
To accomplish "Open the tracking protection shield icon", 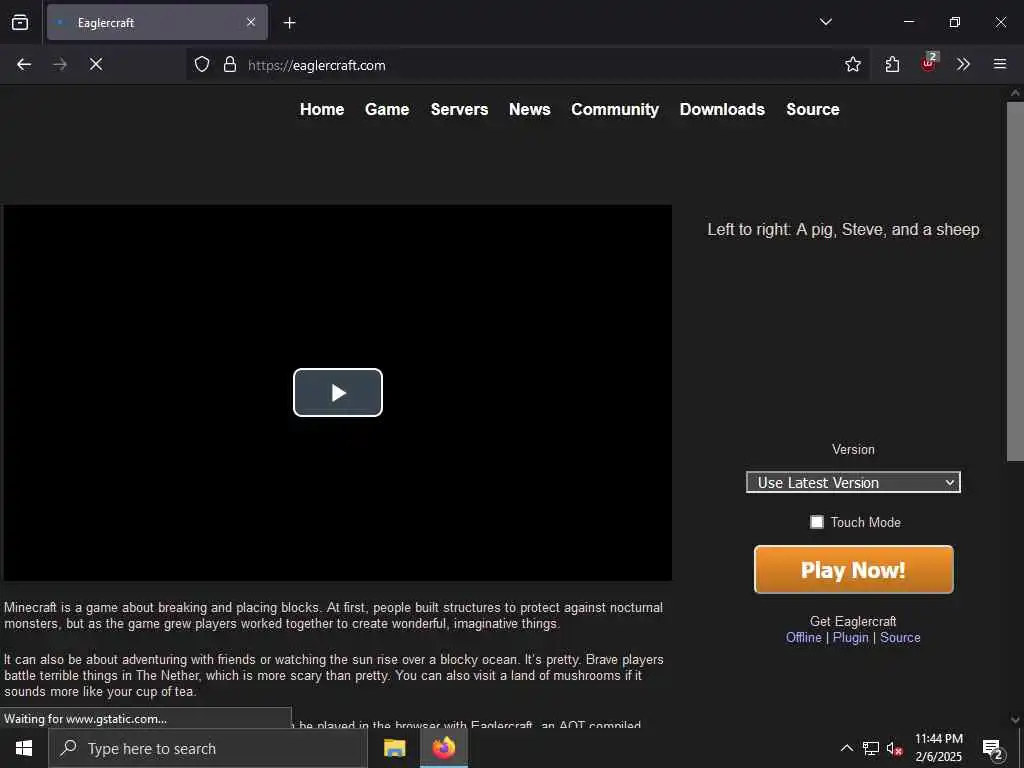I will (202, 64).
